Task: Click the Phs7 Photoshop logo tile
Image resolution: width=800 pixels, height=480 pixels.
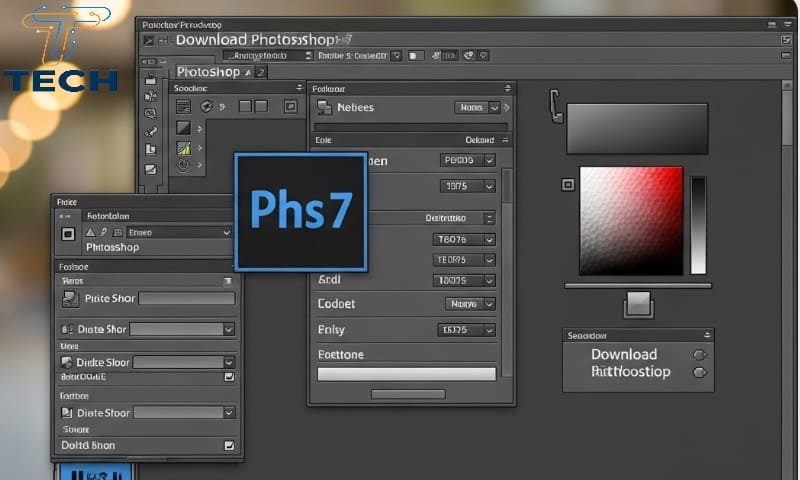Action: click(300, 211)
